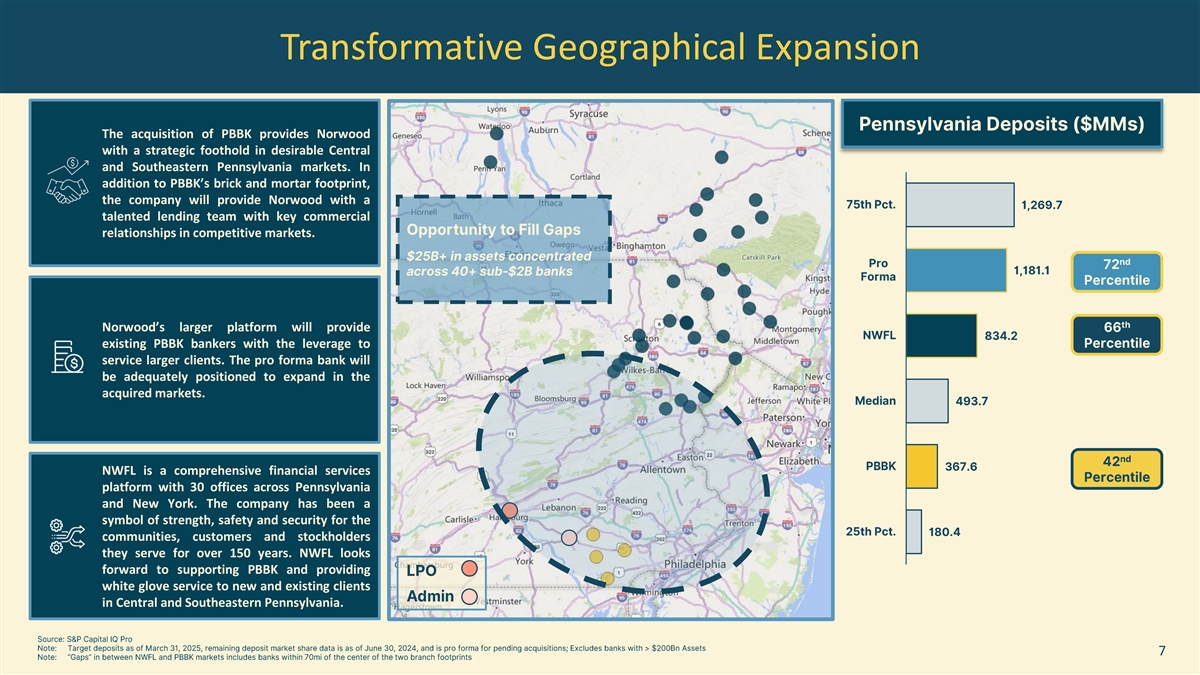Image resolution: width=1200 pixels, height=675 pixels.
Task: Click the yellow branch marker nearest Wilmington
Action: pos(607,578)
